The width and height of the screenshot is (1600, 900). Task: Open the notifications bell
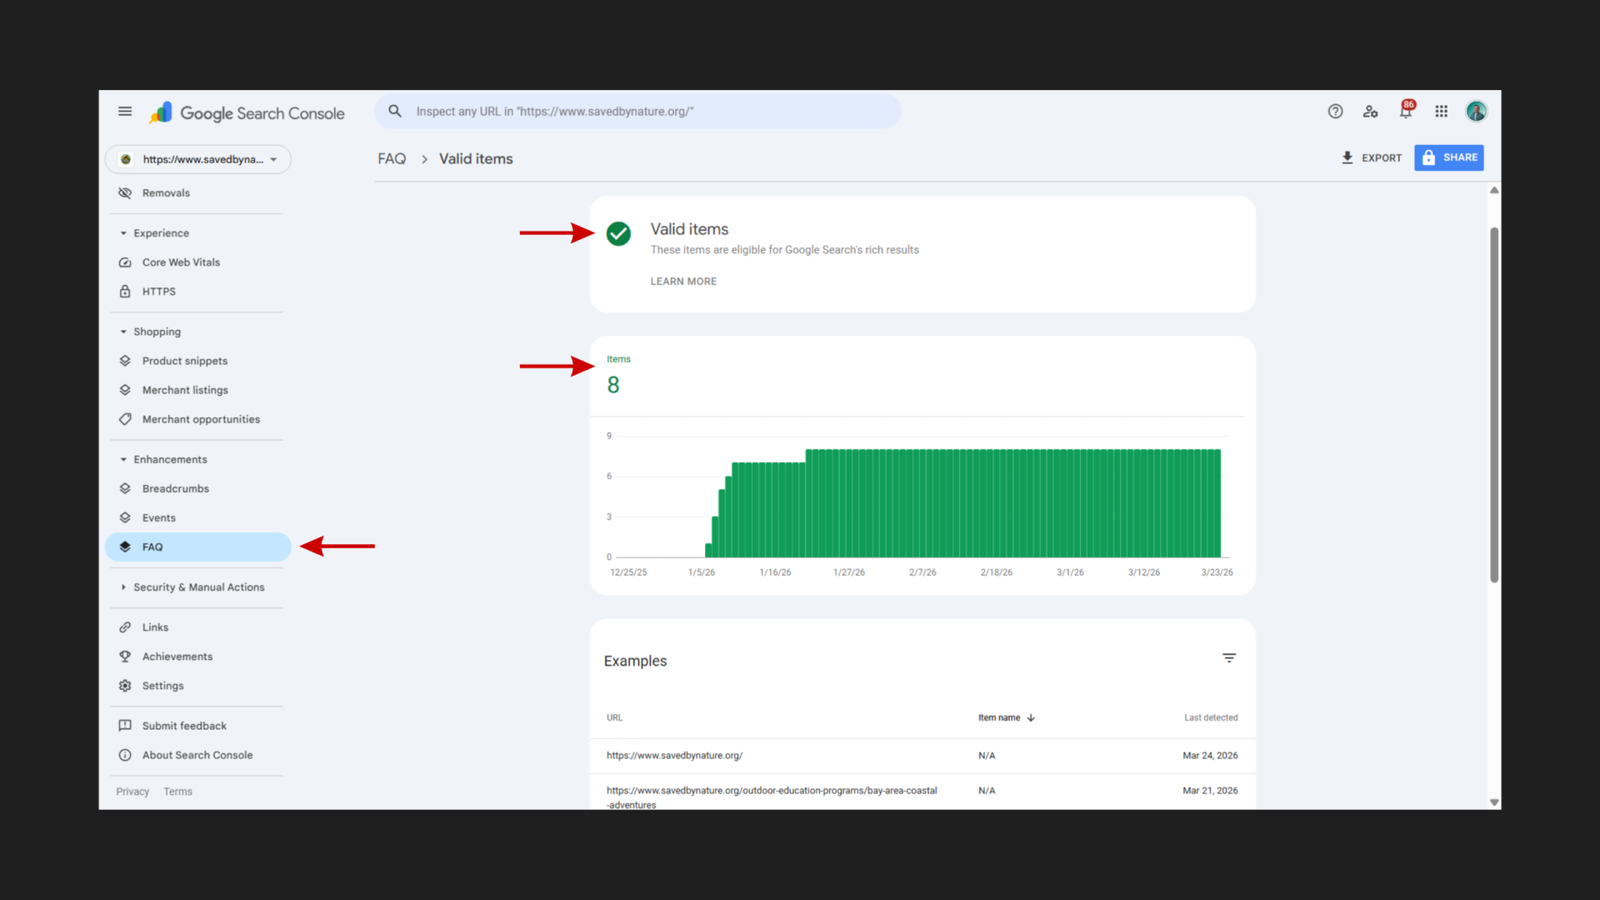click(1405, 112)
